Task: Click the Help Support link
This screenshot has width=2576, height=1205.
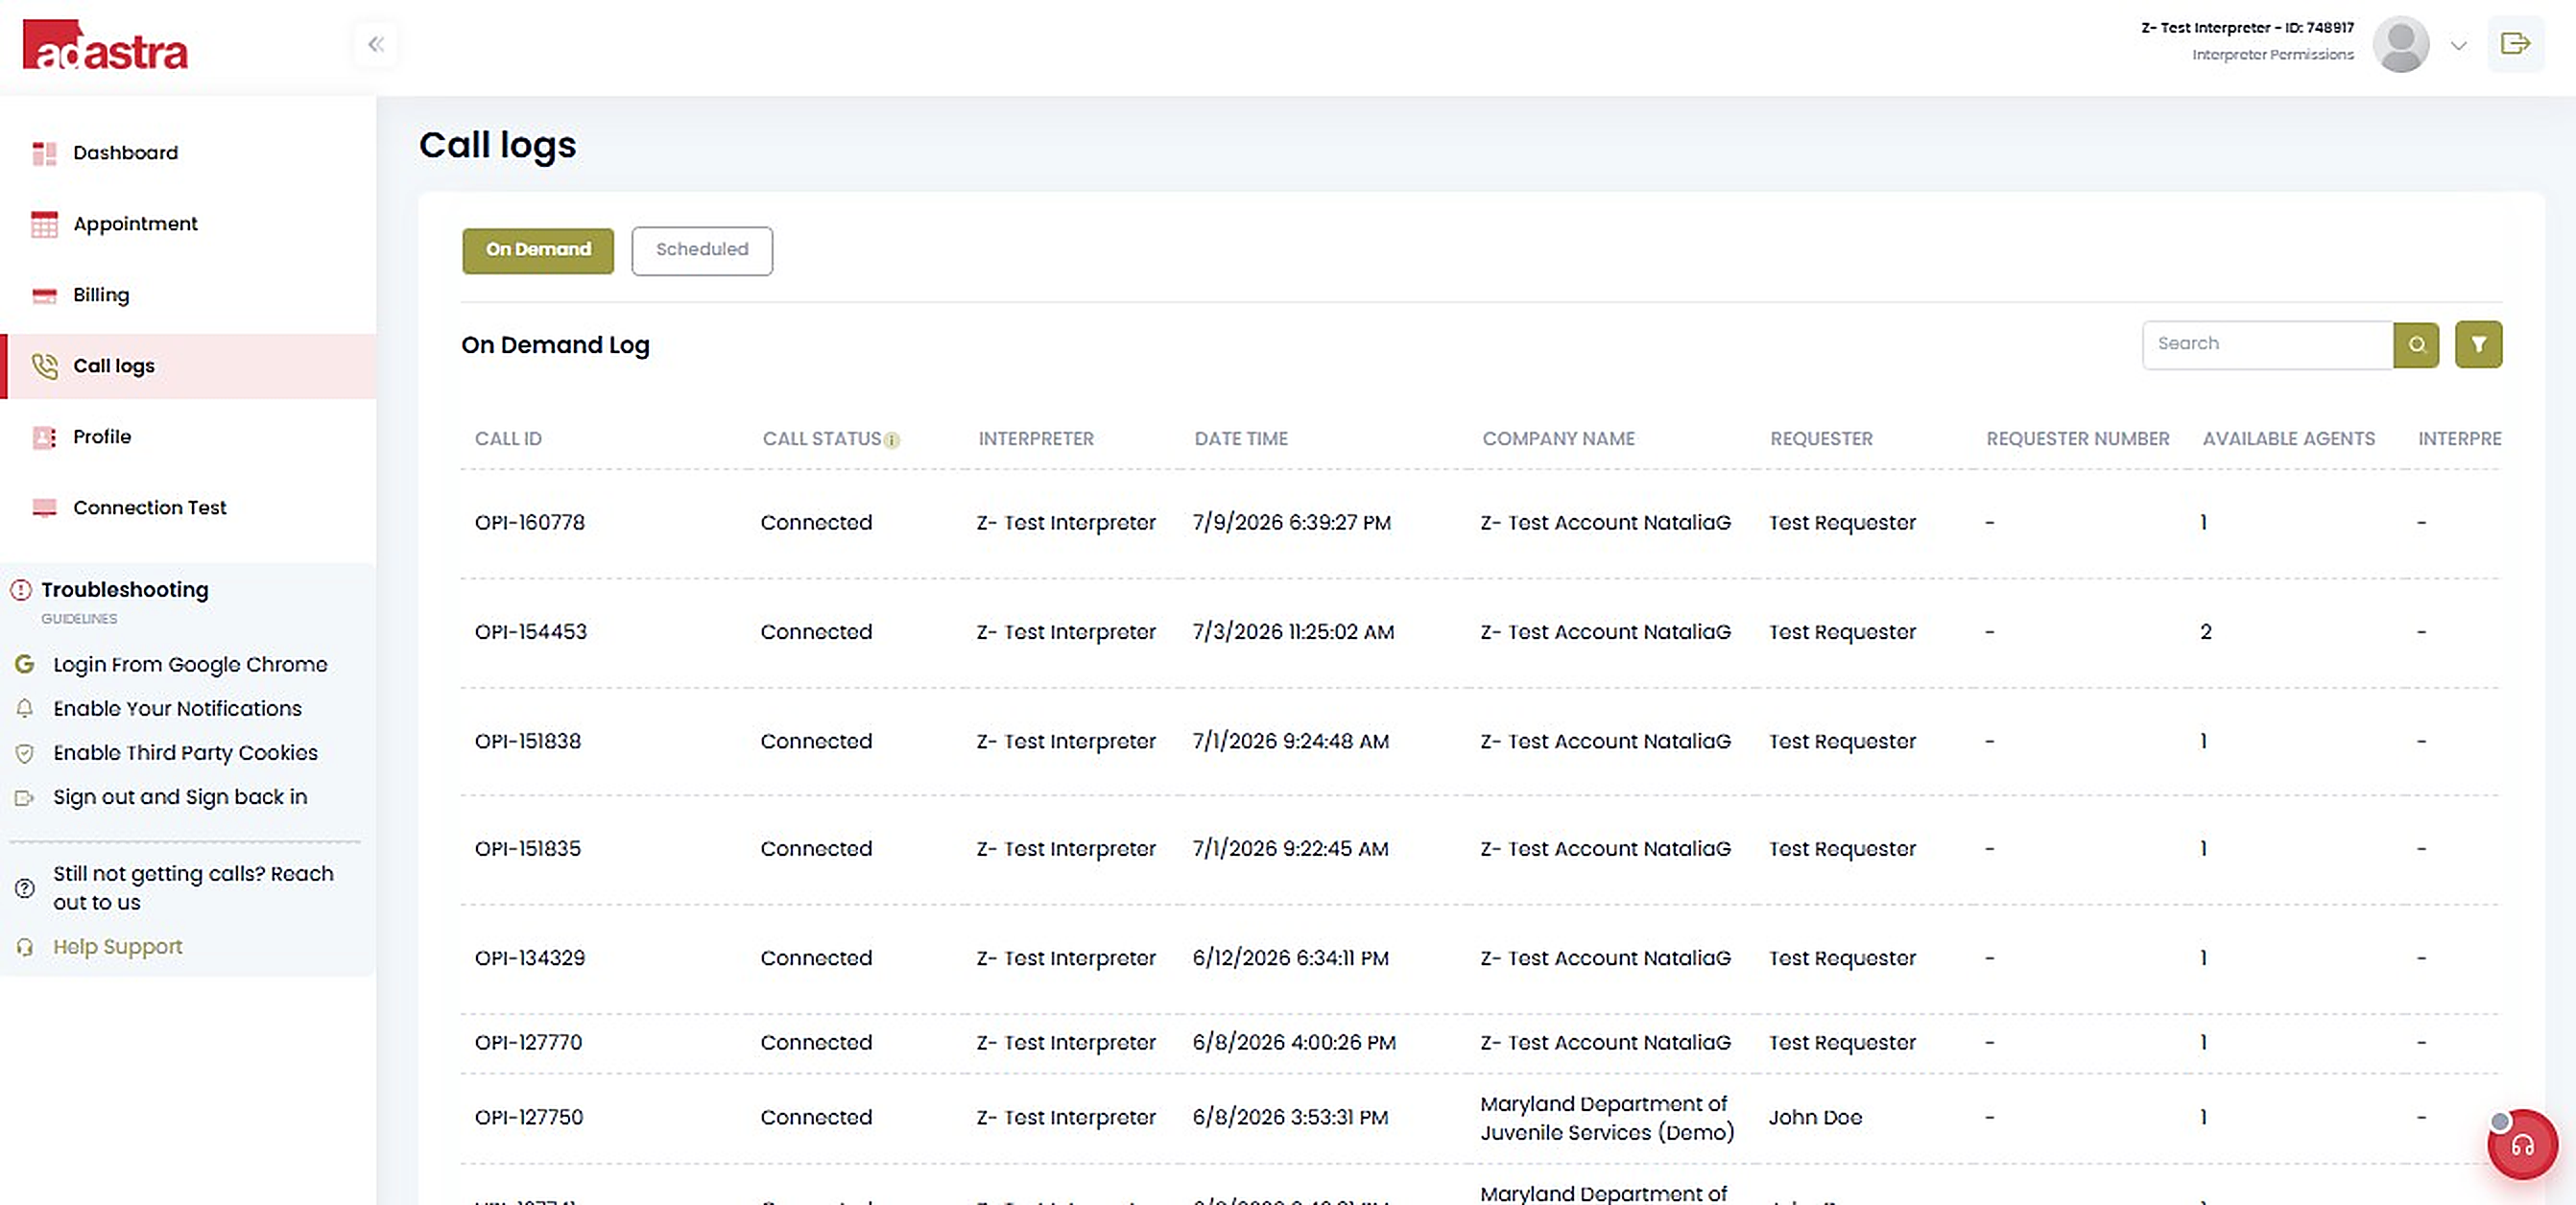Action: pyautogui.click(x=118, y=946)
